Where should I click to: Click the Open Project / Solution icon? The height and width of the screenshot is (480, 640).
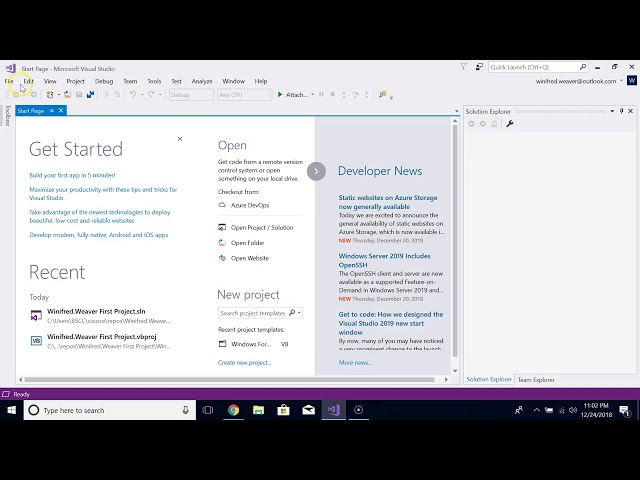[x=222, y=227]
